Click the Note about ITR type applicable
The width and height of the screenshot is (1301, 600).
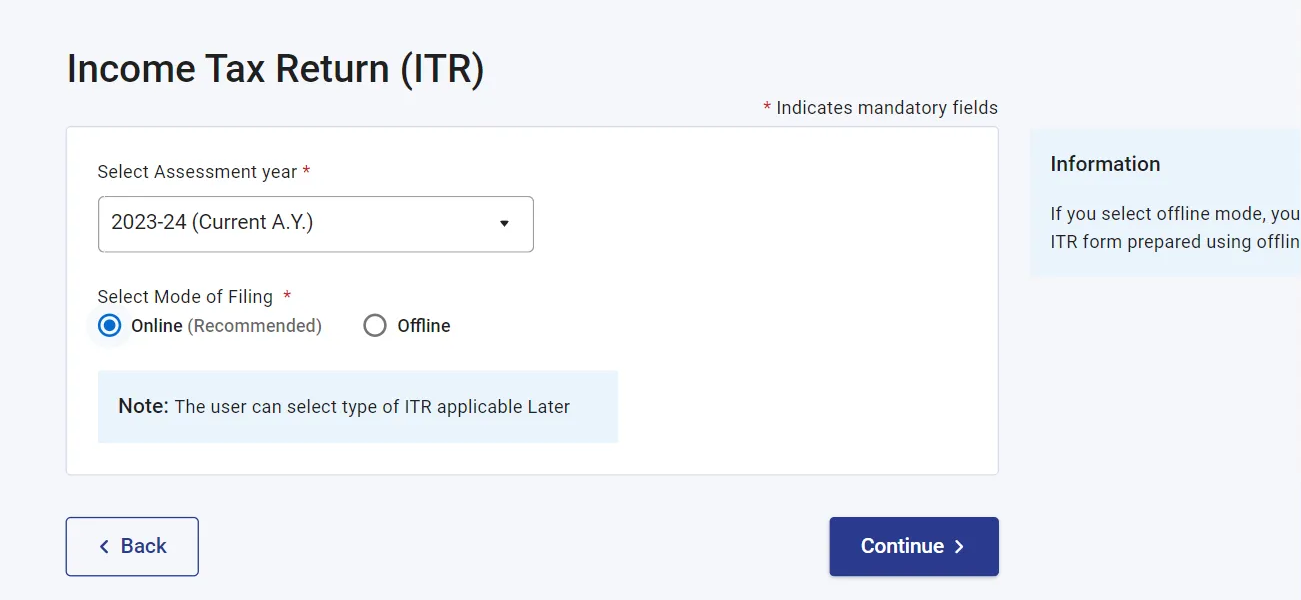[344, 407]
